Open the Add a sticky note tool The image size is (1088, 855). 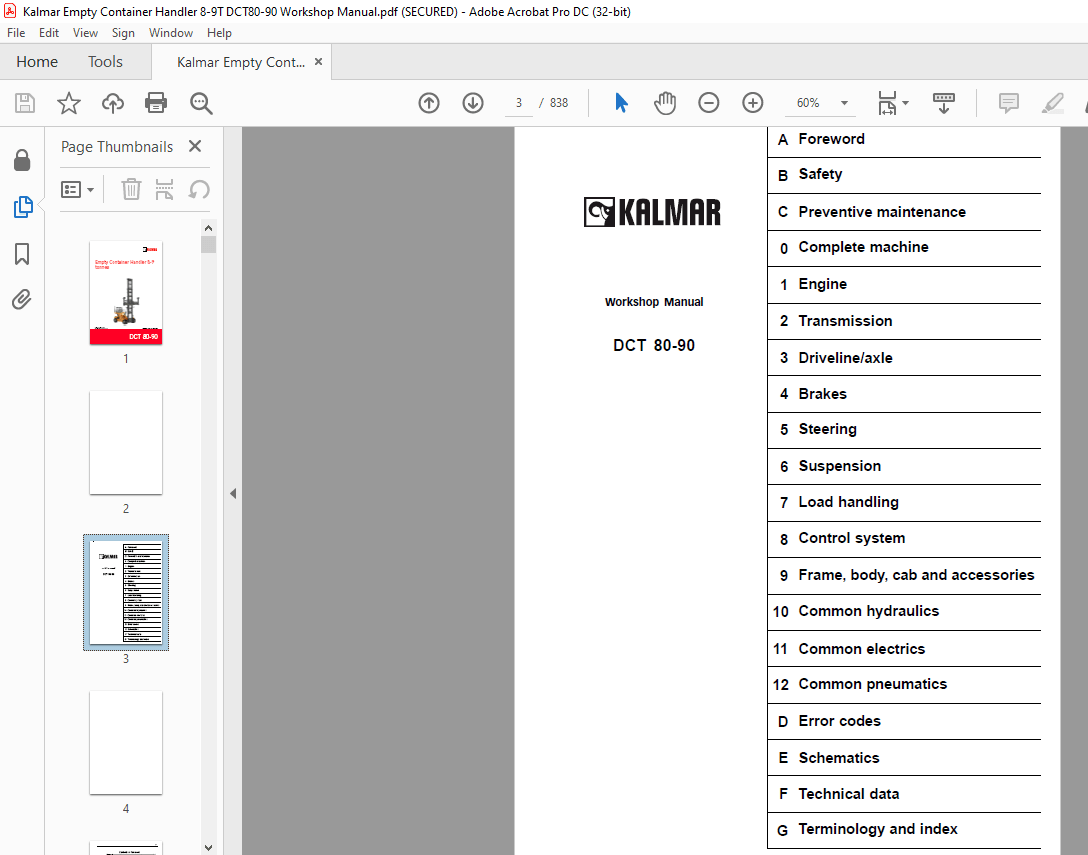click(x=1008, y=103)
